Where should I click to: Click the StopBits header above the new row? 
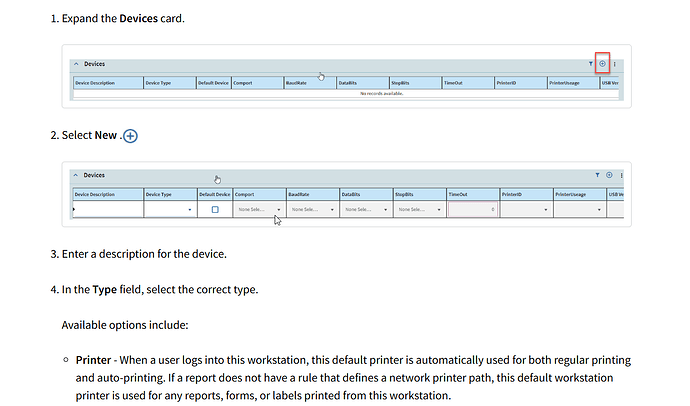click(x=420, y=194)
